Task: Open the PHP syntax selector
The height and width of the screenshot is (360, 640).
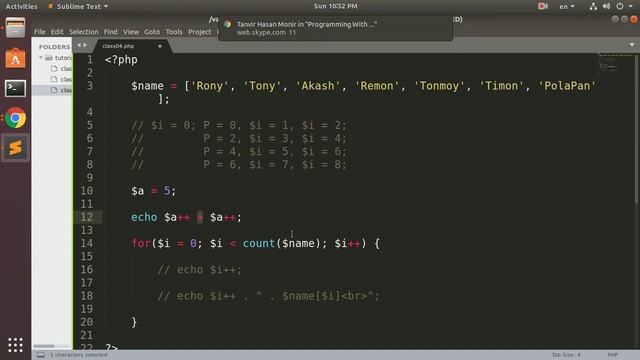Action: pos(612,355)
